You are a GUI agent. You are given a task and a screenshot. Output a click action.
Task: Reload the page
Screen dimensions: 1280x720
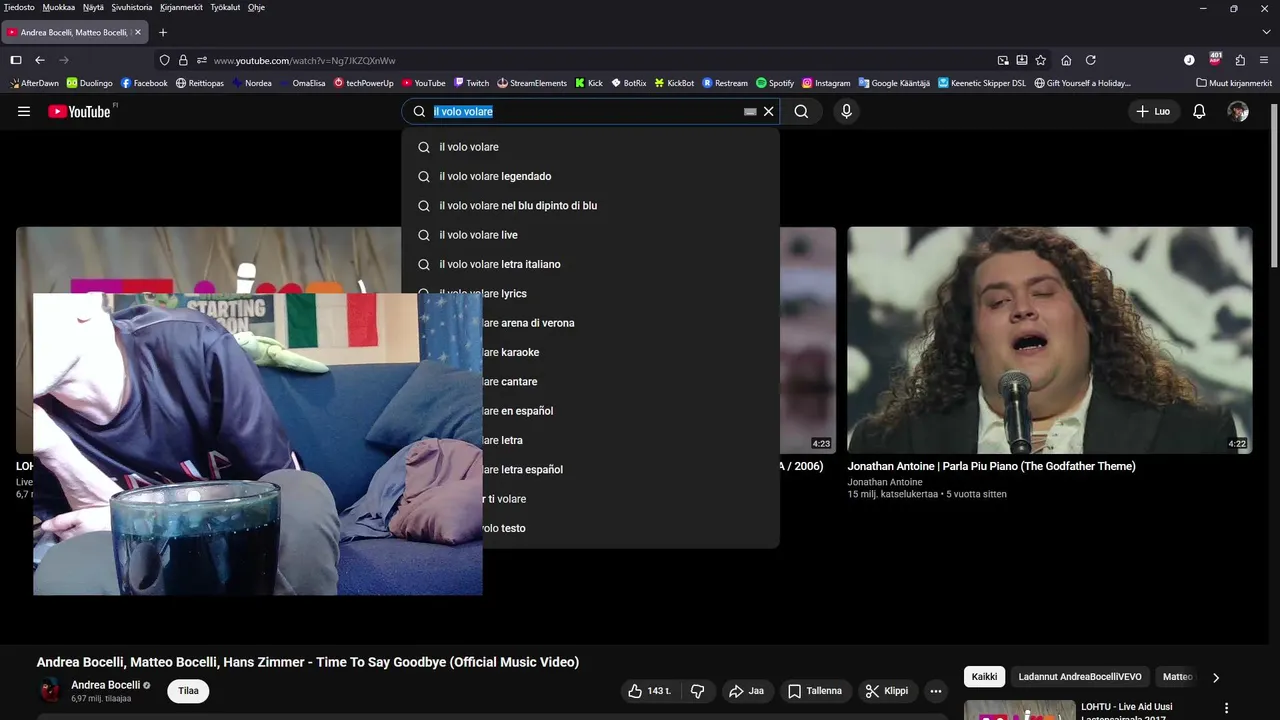(x=1091, y=60)
